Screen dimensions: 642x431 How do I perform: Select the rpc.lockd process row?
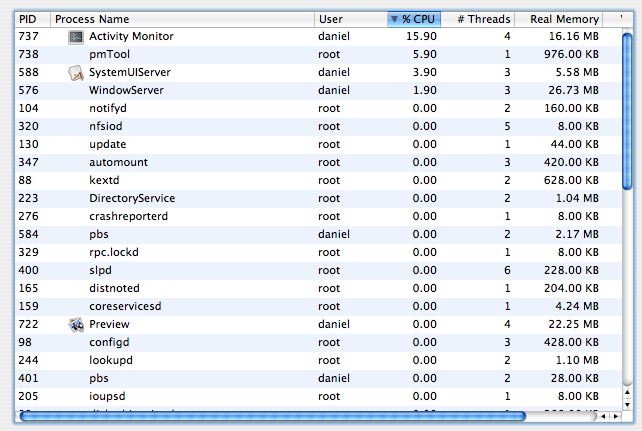[318, 253]
